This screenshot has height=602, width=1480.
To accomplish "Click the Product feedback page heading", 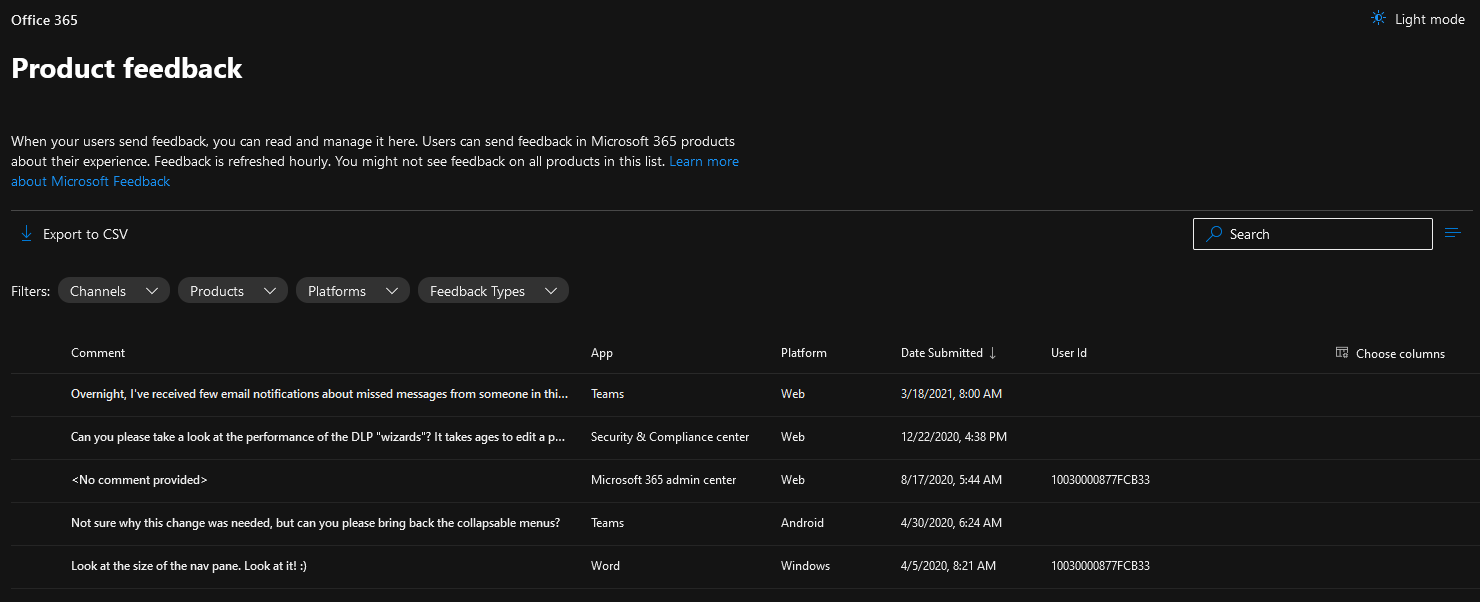I will (127, 68).
